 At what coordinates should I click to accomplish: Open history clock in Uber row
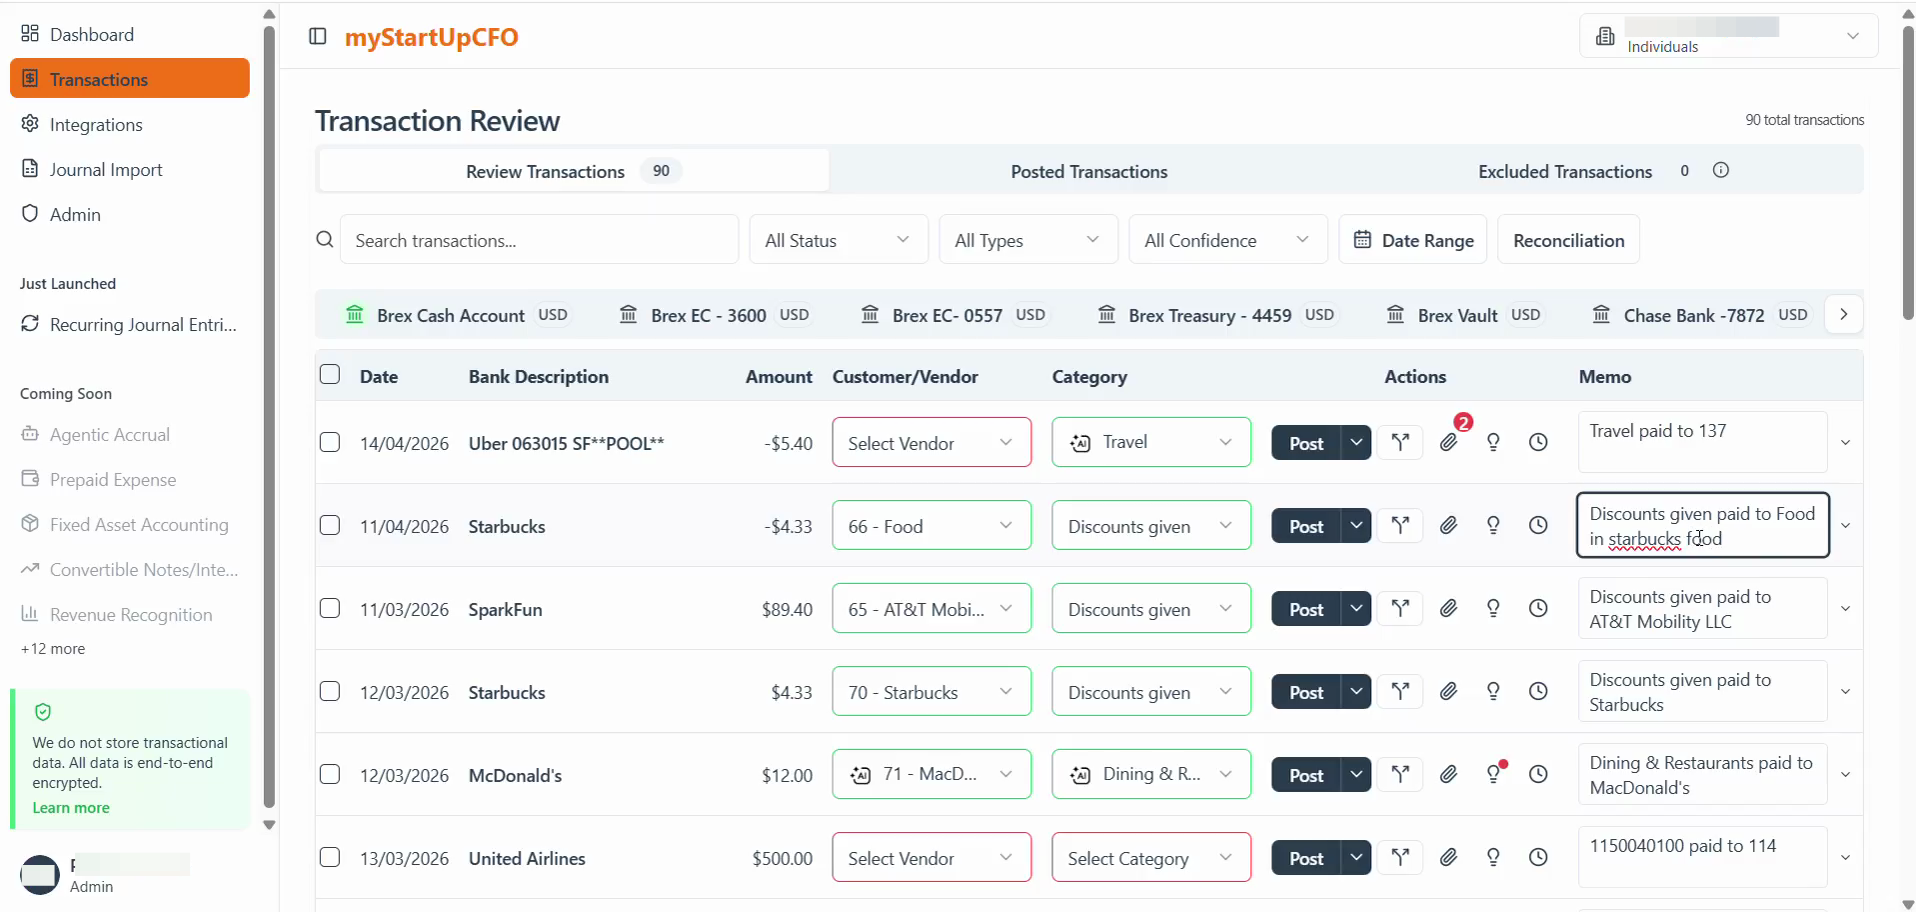[1538, 442]
